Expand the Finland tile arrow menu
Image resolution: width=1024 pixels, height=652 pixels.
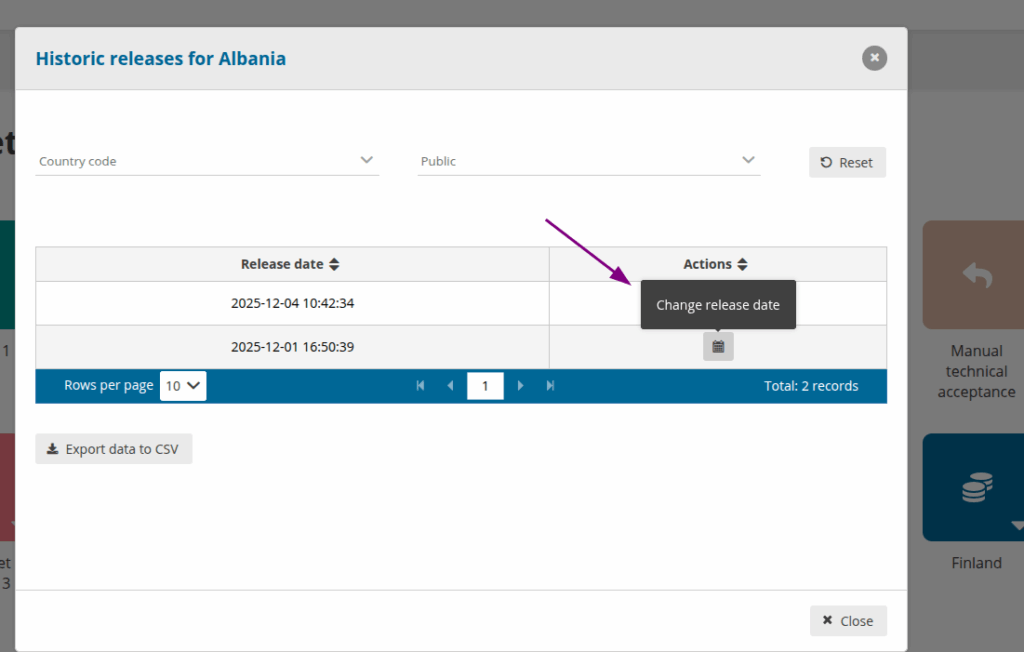[1016, 525]
